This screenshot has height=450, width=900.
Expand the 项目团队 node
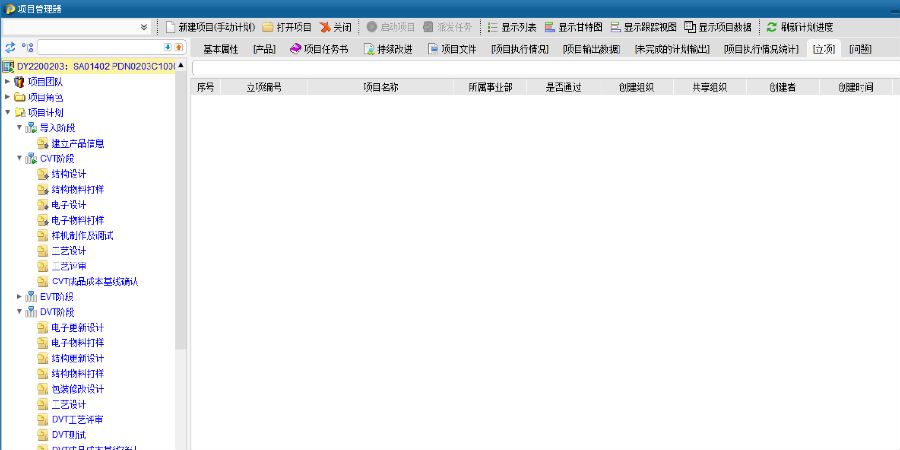[x=7, y=82]
